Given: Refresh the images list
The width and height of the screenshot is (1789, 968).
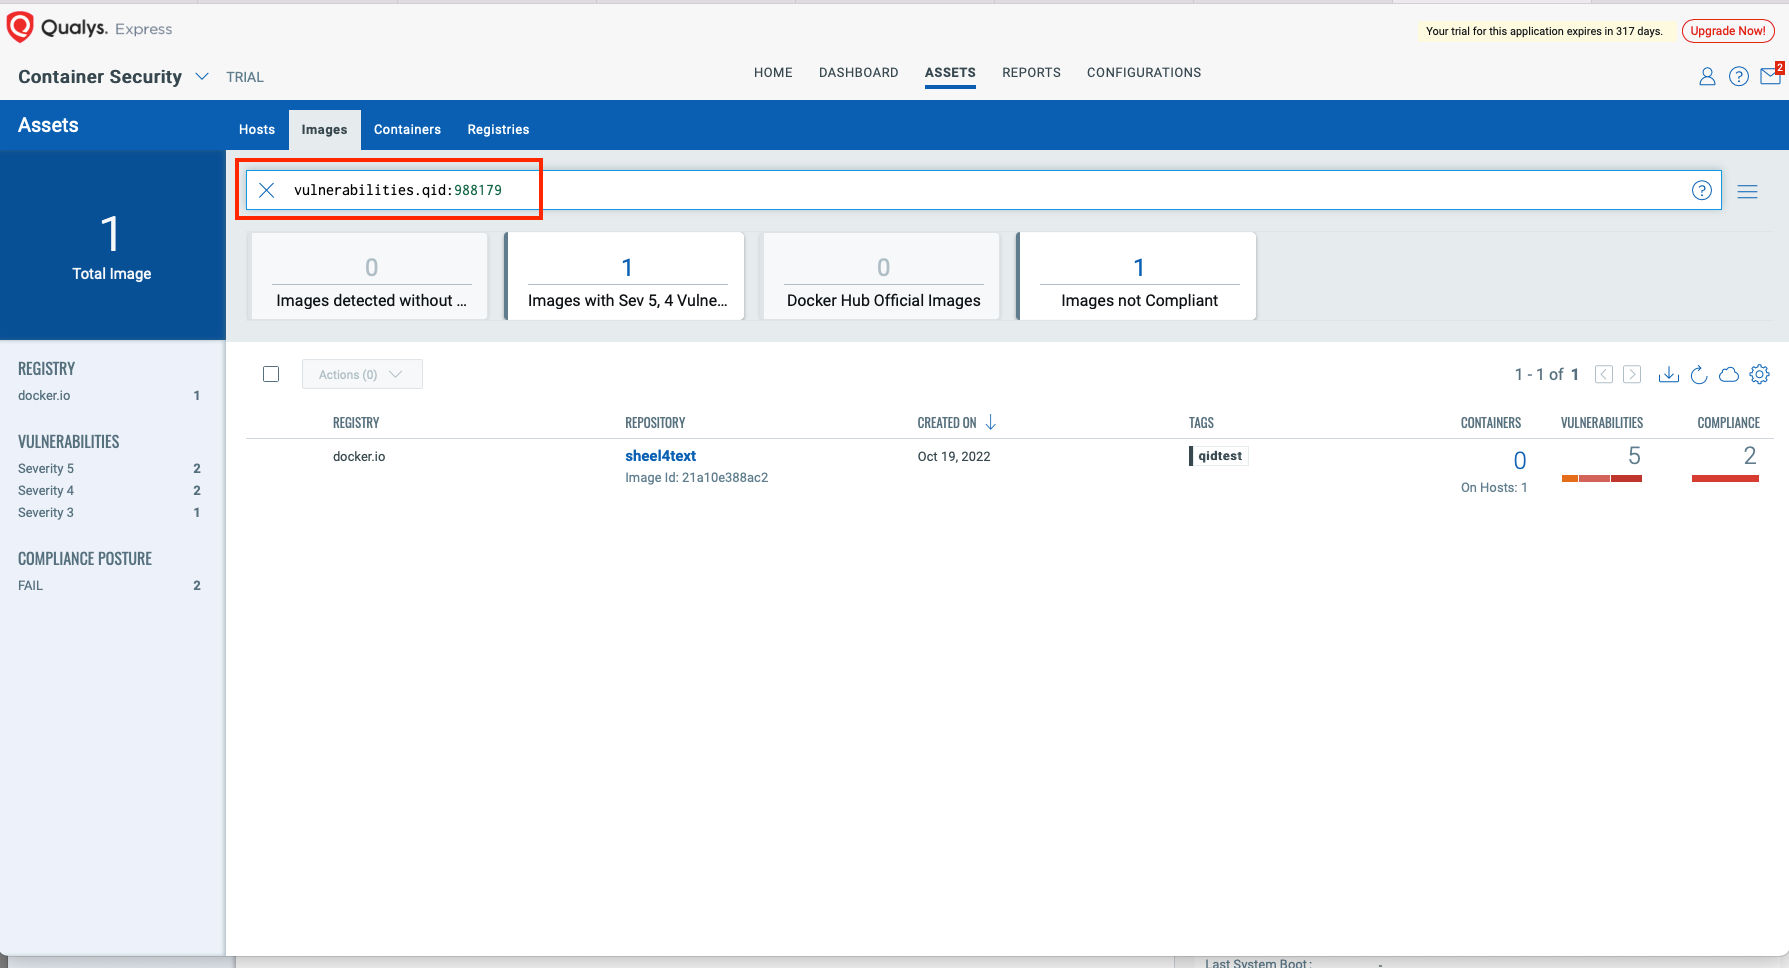Looking at the screenshot, I should pos(1698,374).
